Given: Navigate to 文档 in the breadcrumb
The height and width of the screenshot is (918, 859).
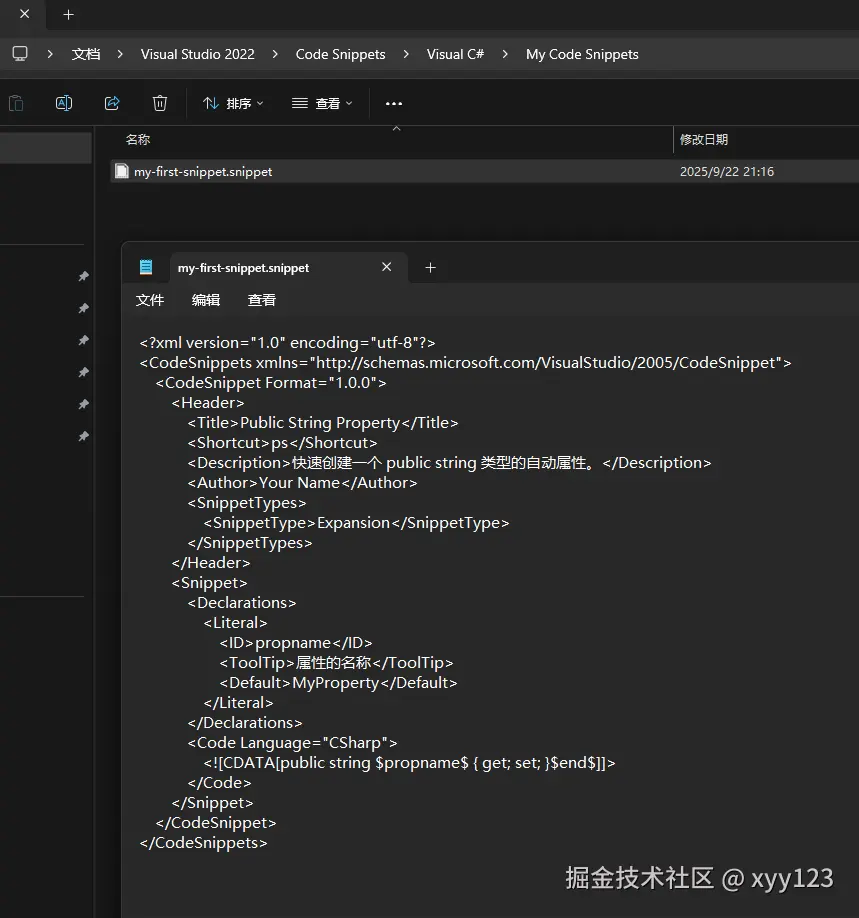Looking at the screenshot, I should pyautogui.click(x=86, y=54).
